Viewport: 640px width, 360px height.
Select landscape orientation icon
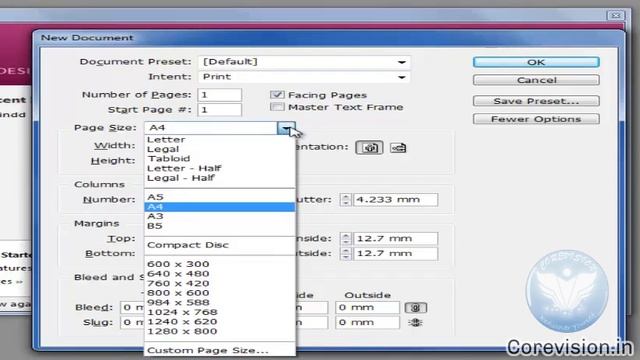(x=398, y=147)
